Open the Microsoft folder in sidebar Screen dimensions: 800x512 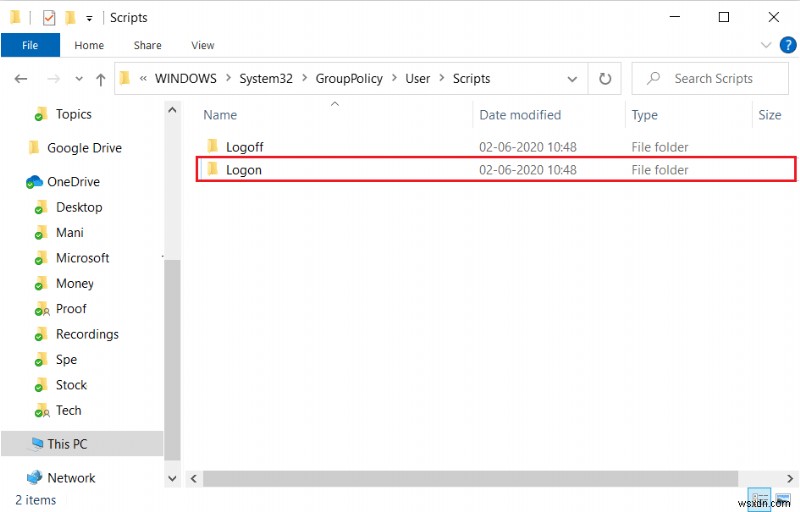pos(82,258)
